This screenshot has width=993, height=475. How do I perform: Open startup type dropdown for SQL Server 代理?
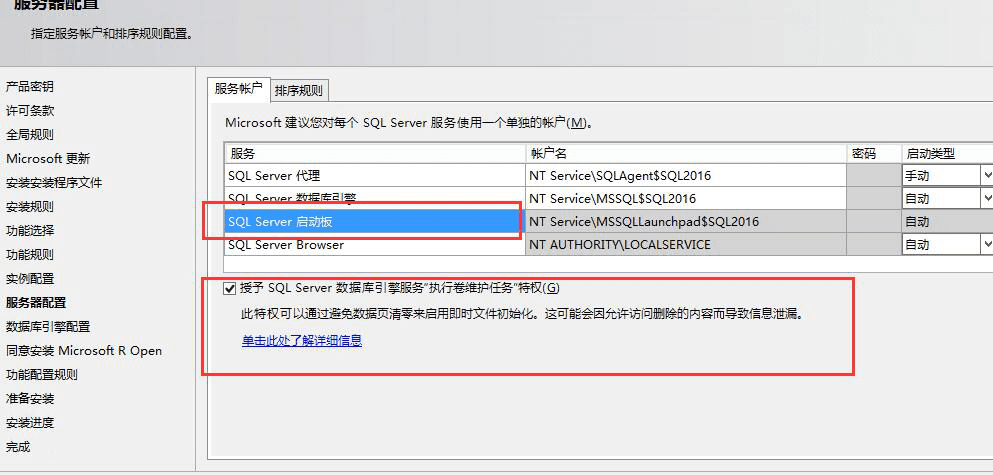(987, 175)
